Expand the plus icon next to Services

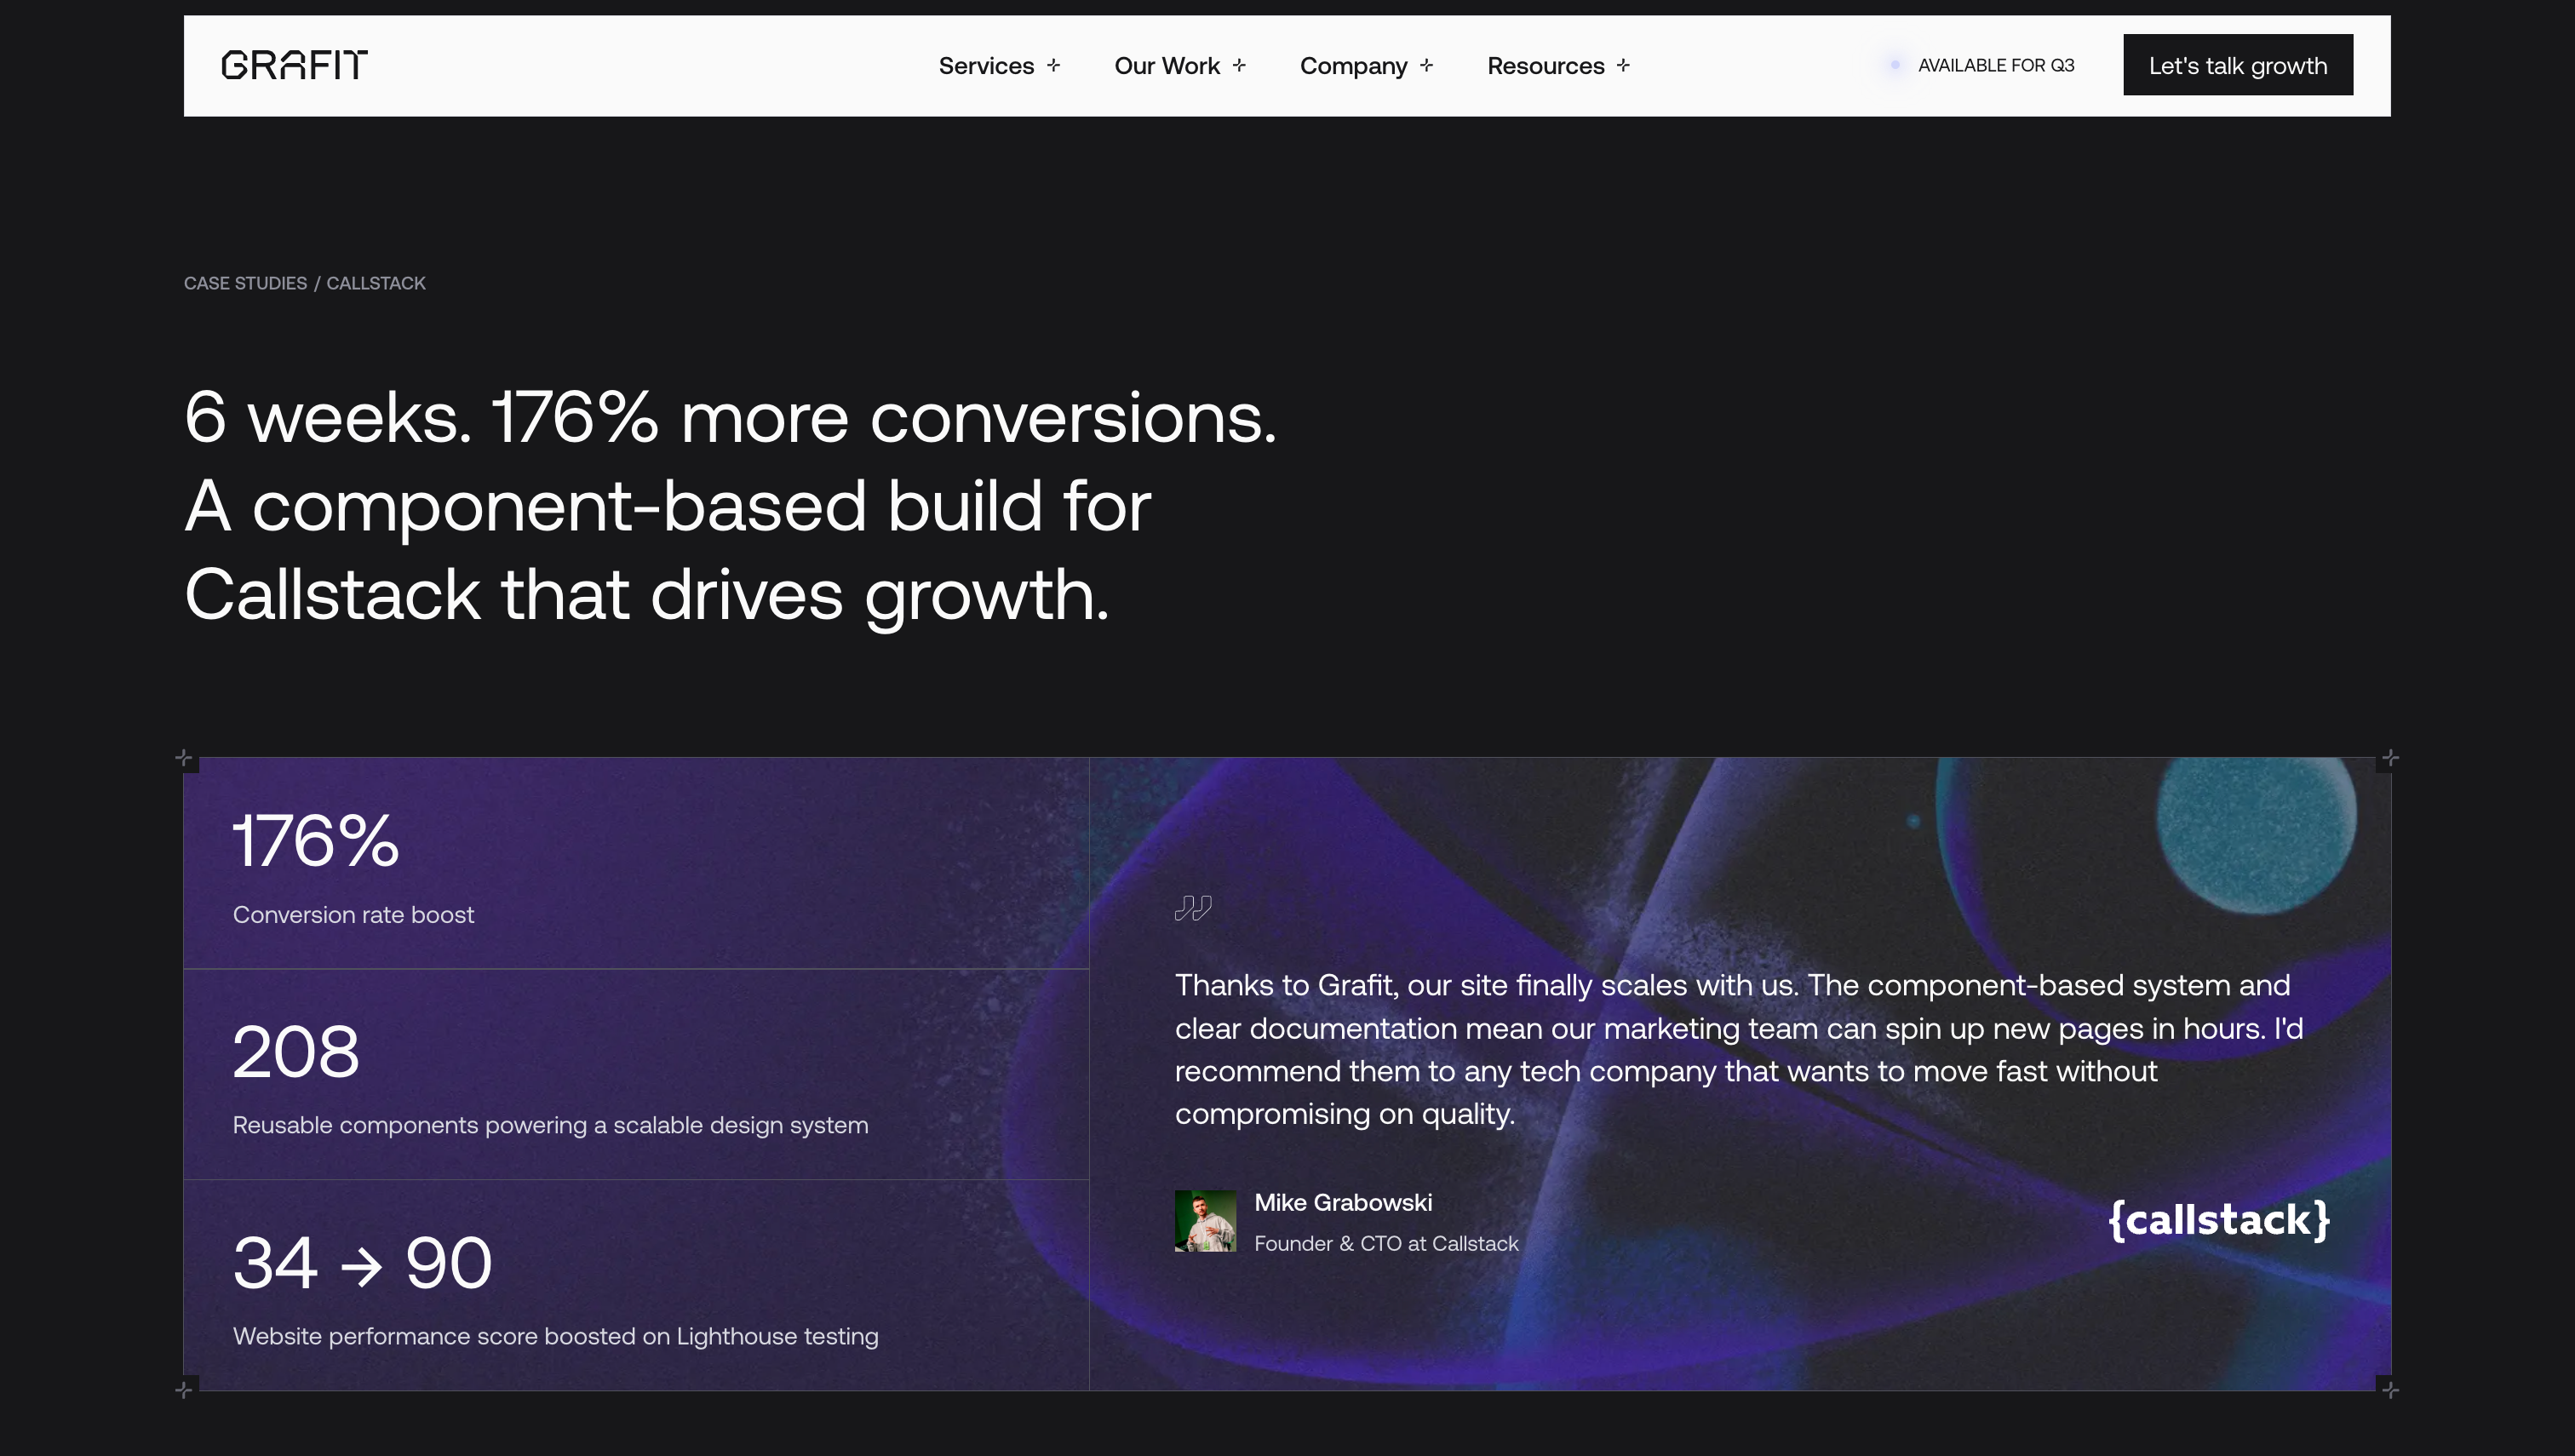[x=1053, y=65]
